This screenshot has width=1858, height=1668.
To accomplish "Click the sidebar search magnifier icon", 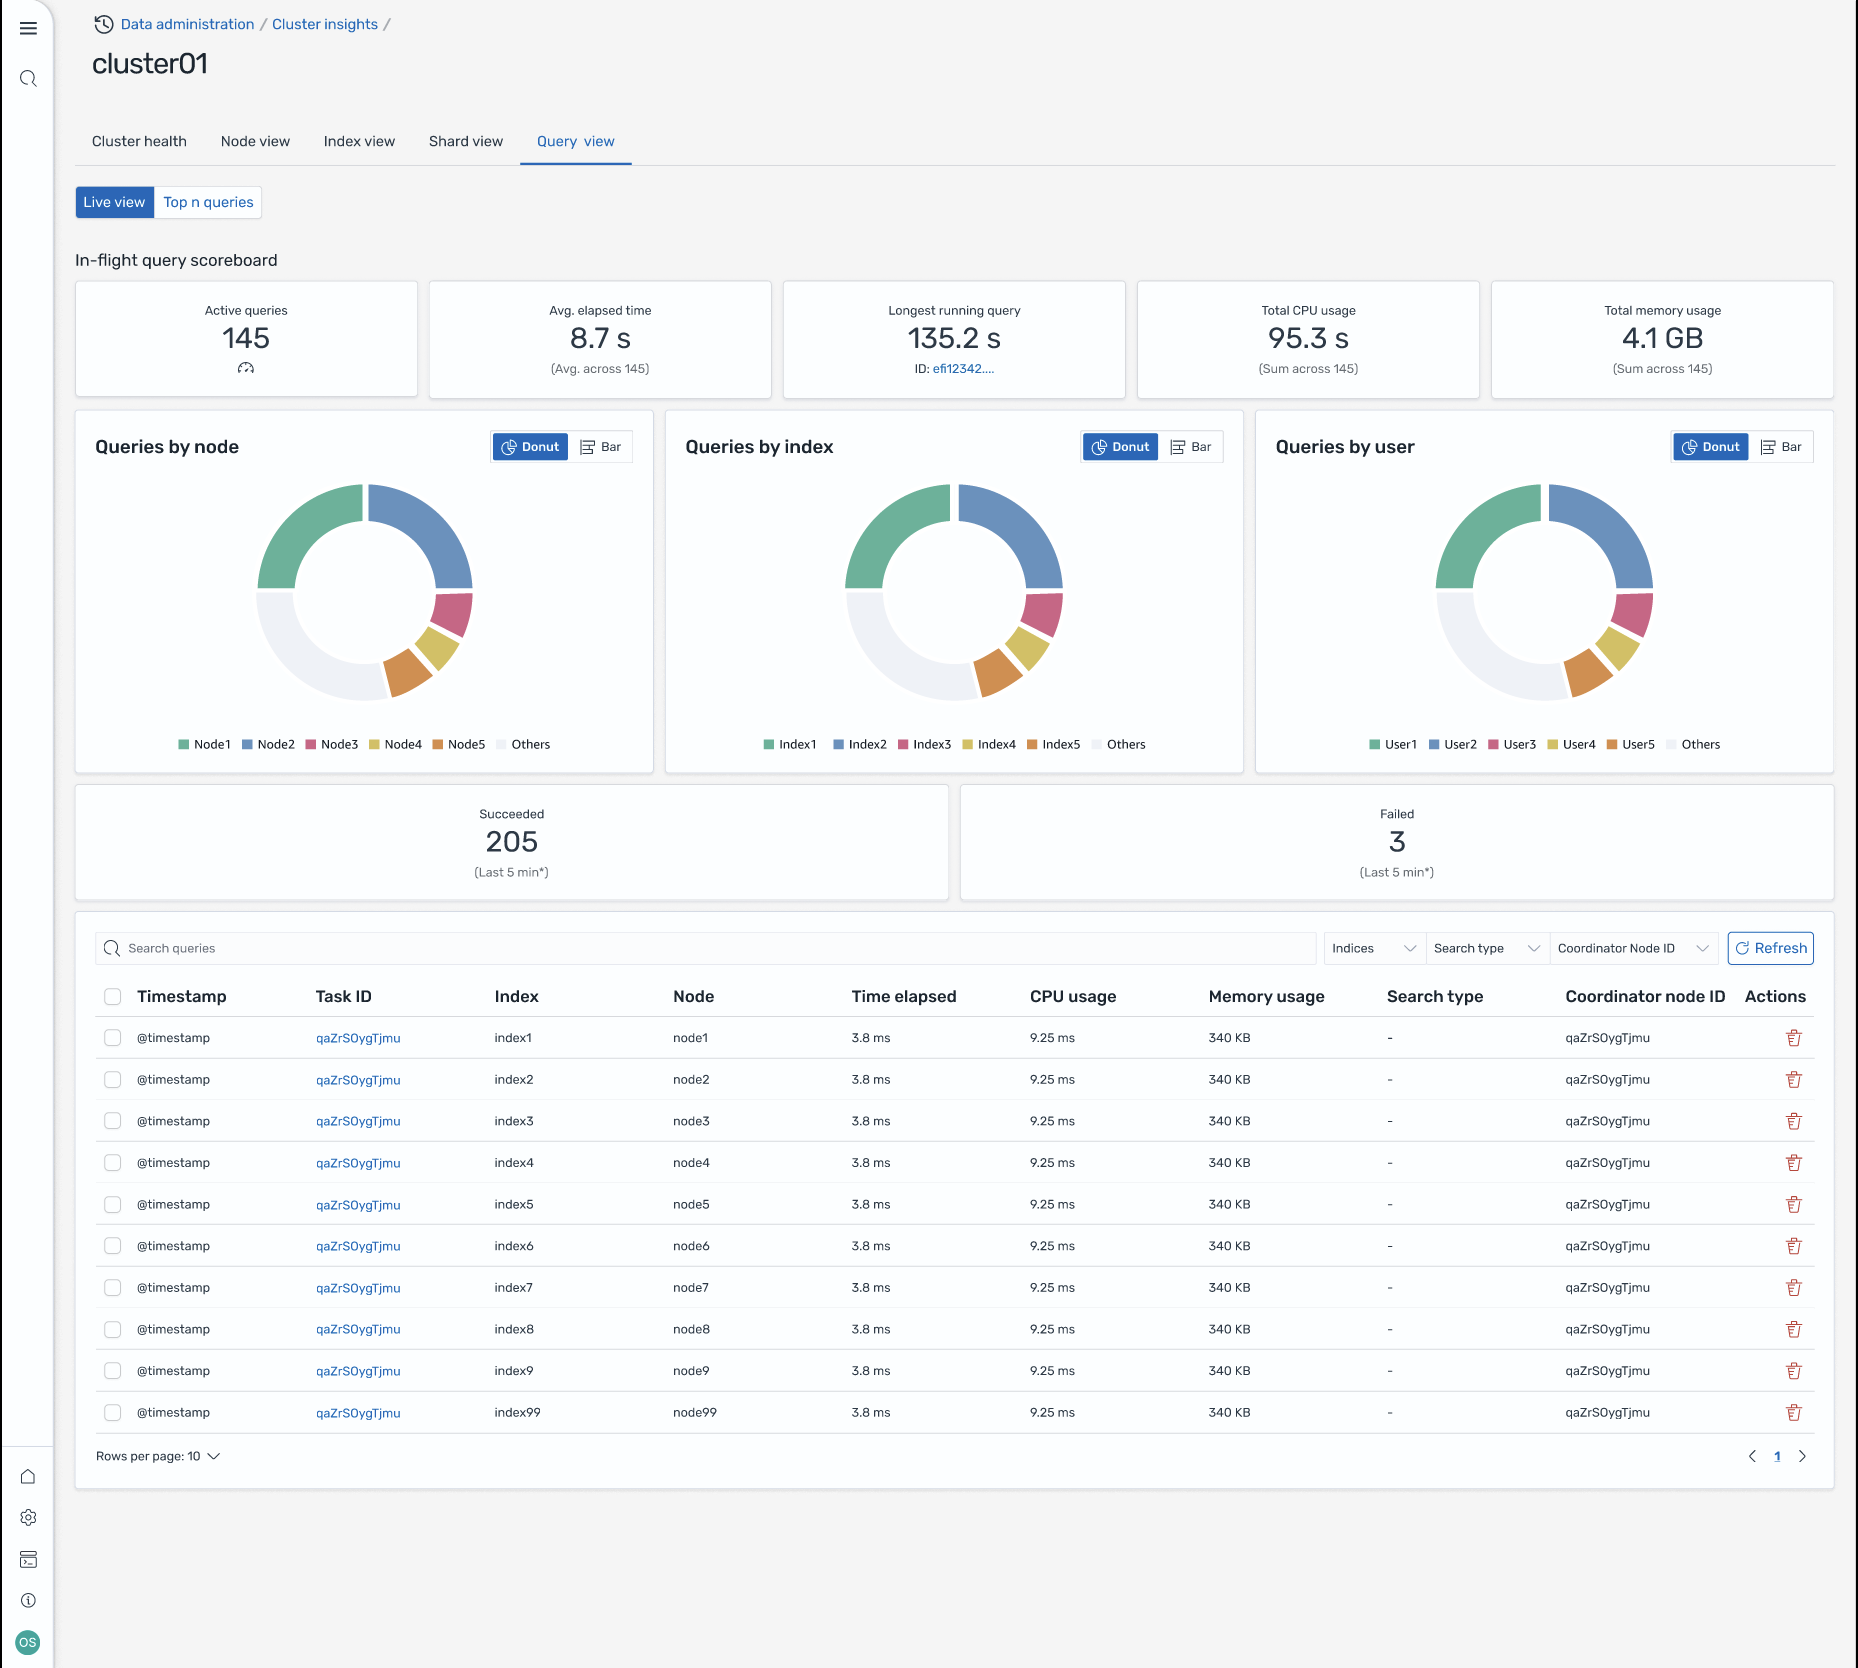I will coord(28,79).
